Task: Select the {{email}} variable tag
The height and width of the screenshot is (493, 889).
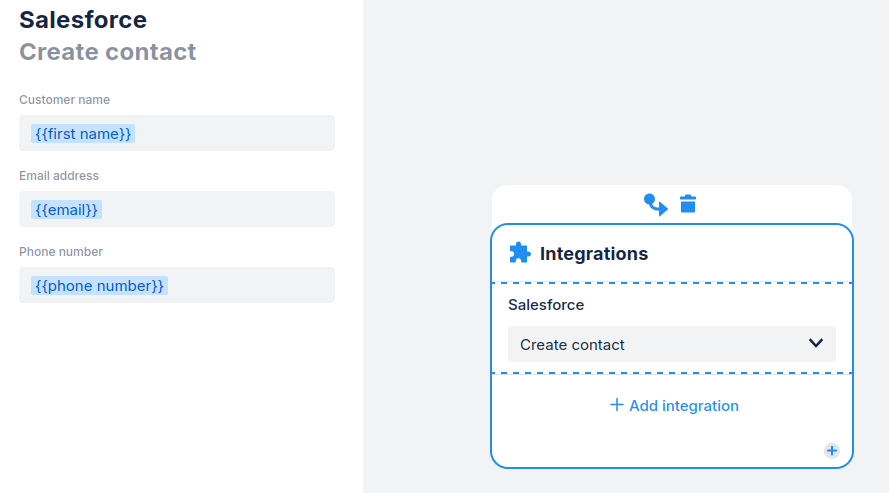Action: (67, 209)
